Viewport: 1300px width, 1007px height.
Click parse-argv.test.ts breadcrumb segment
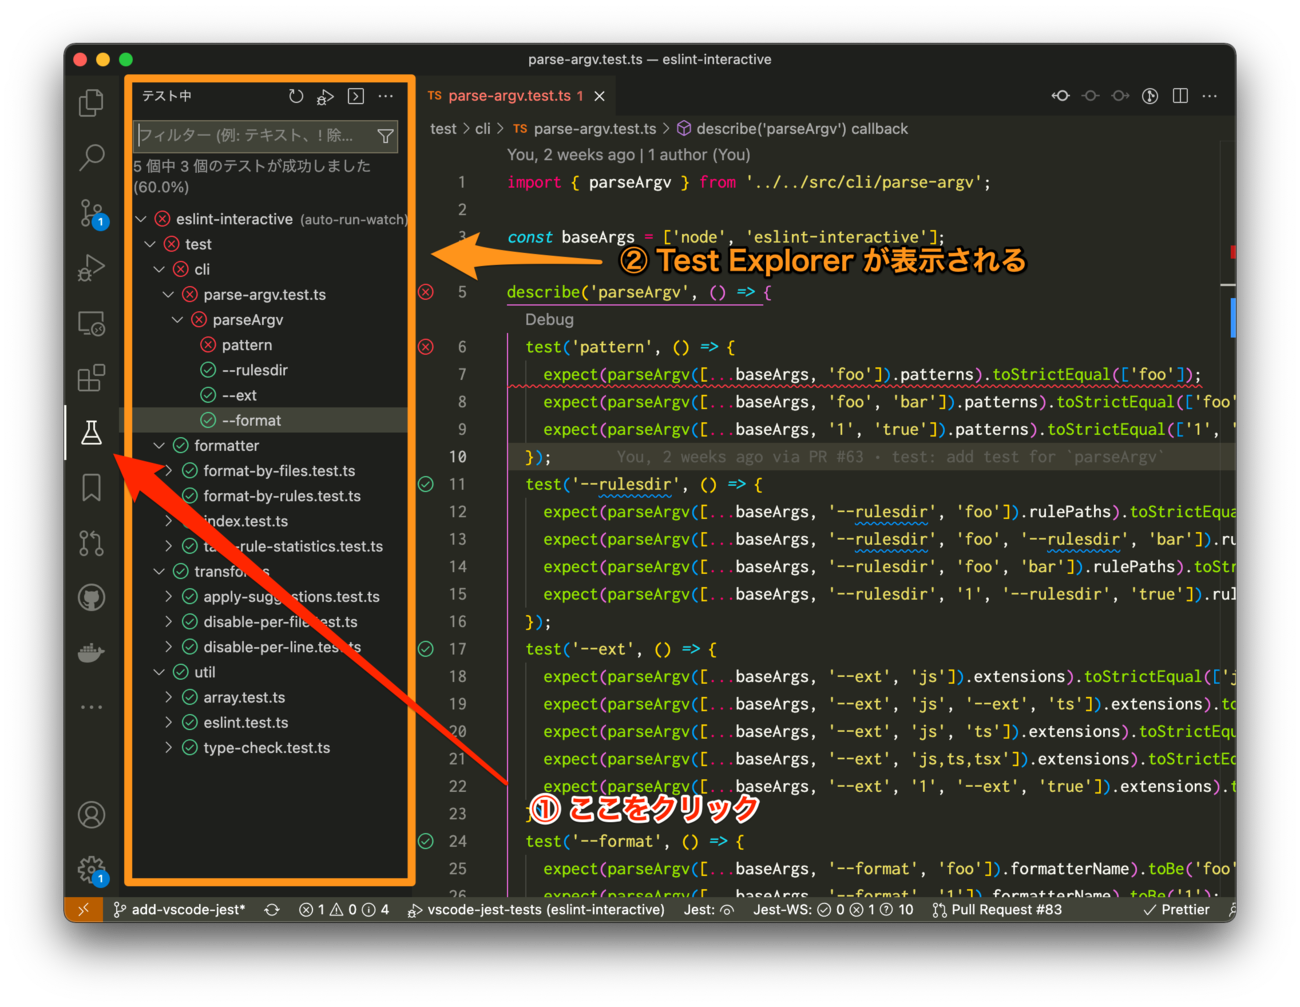(x=595, y=129)
